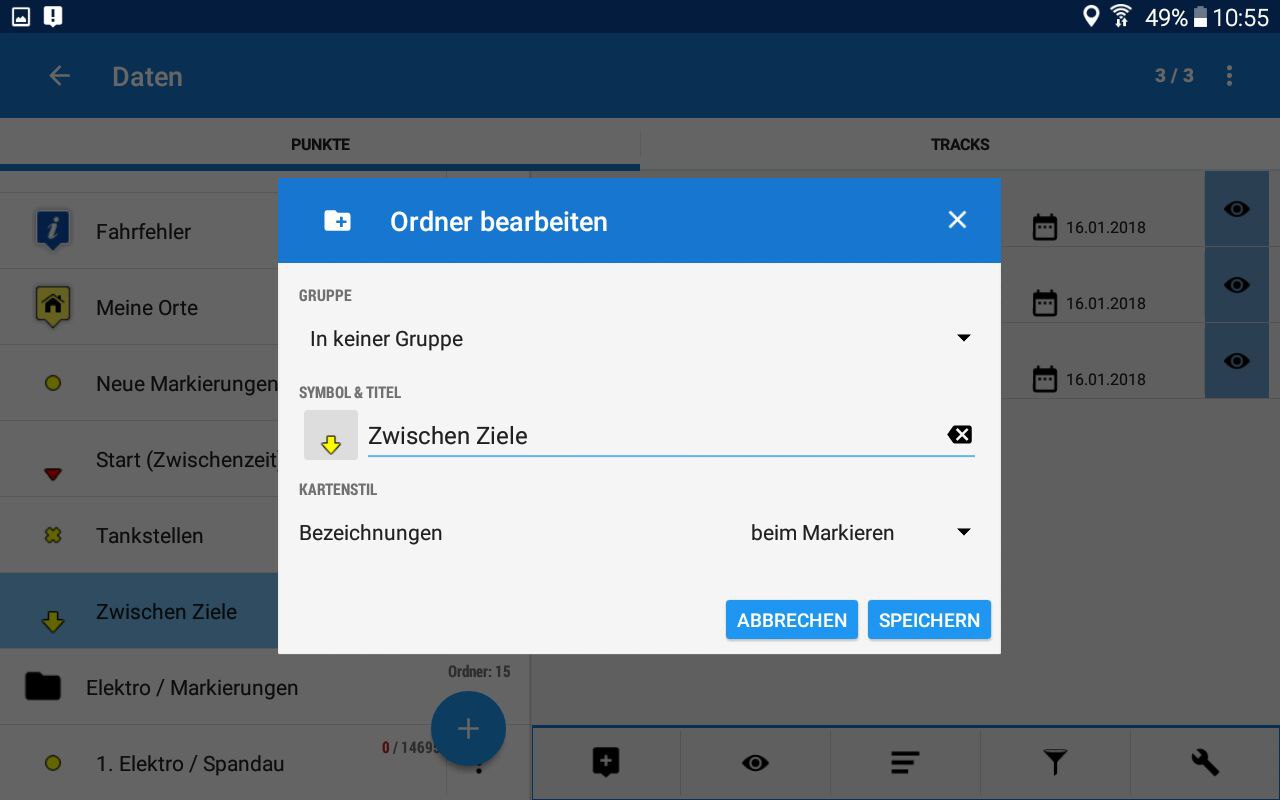Open the wrench tools icon
The height and width of the screenshot is (800, 1280).
click(1205, 763)
